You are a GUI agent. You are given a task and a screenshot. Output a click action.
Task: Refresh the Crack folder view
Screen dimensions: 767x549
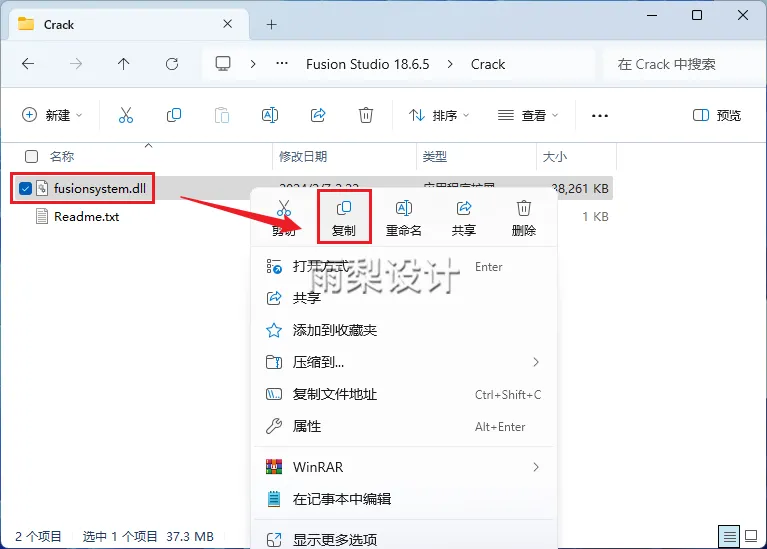[172, 64]
